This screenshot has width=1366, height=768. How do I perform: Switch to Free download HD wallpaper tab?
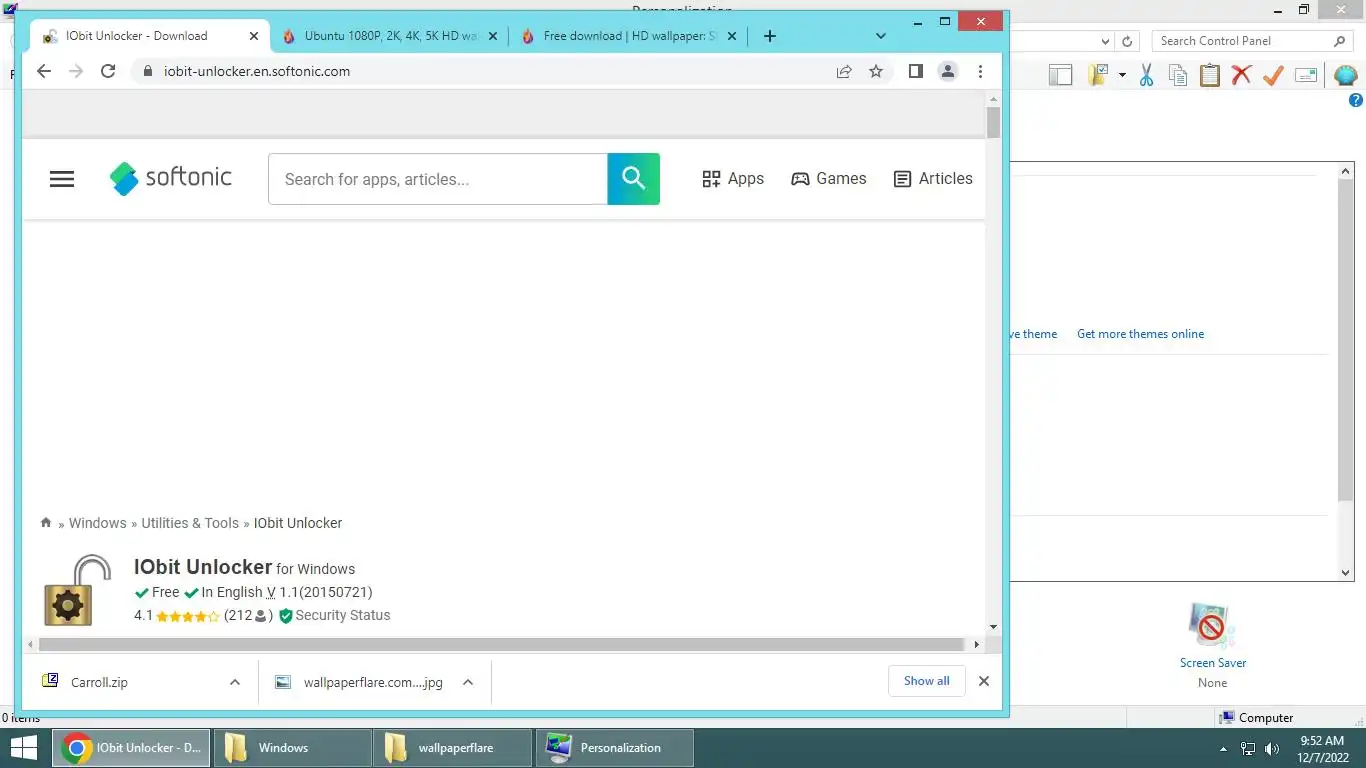tap(629, 36)
